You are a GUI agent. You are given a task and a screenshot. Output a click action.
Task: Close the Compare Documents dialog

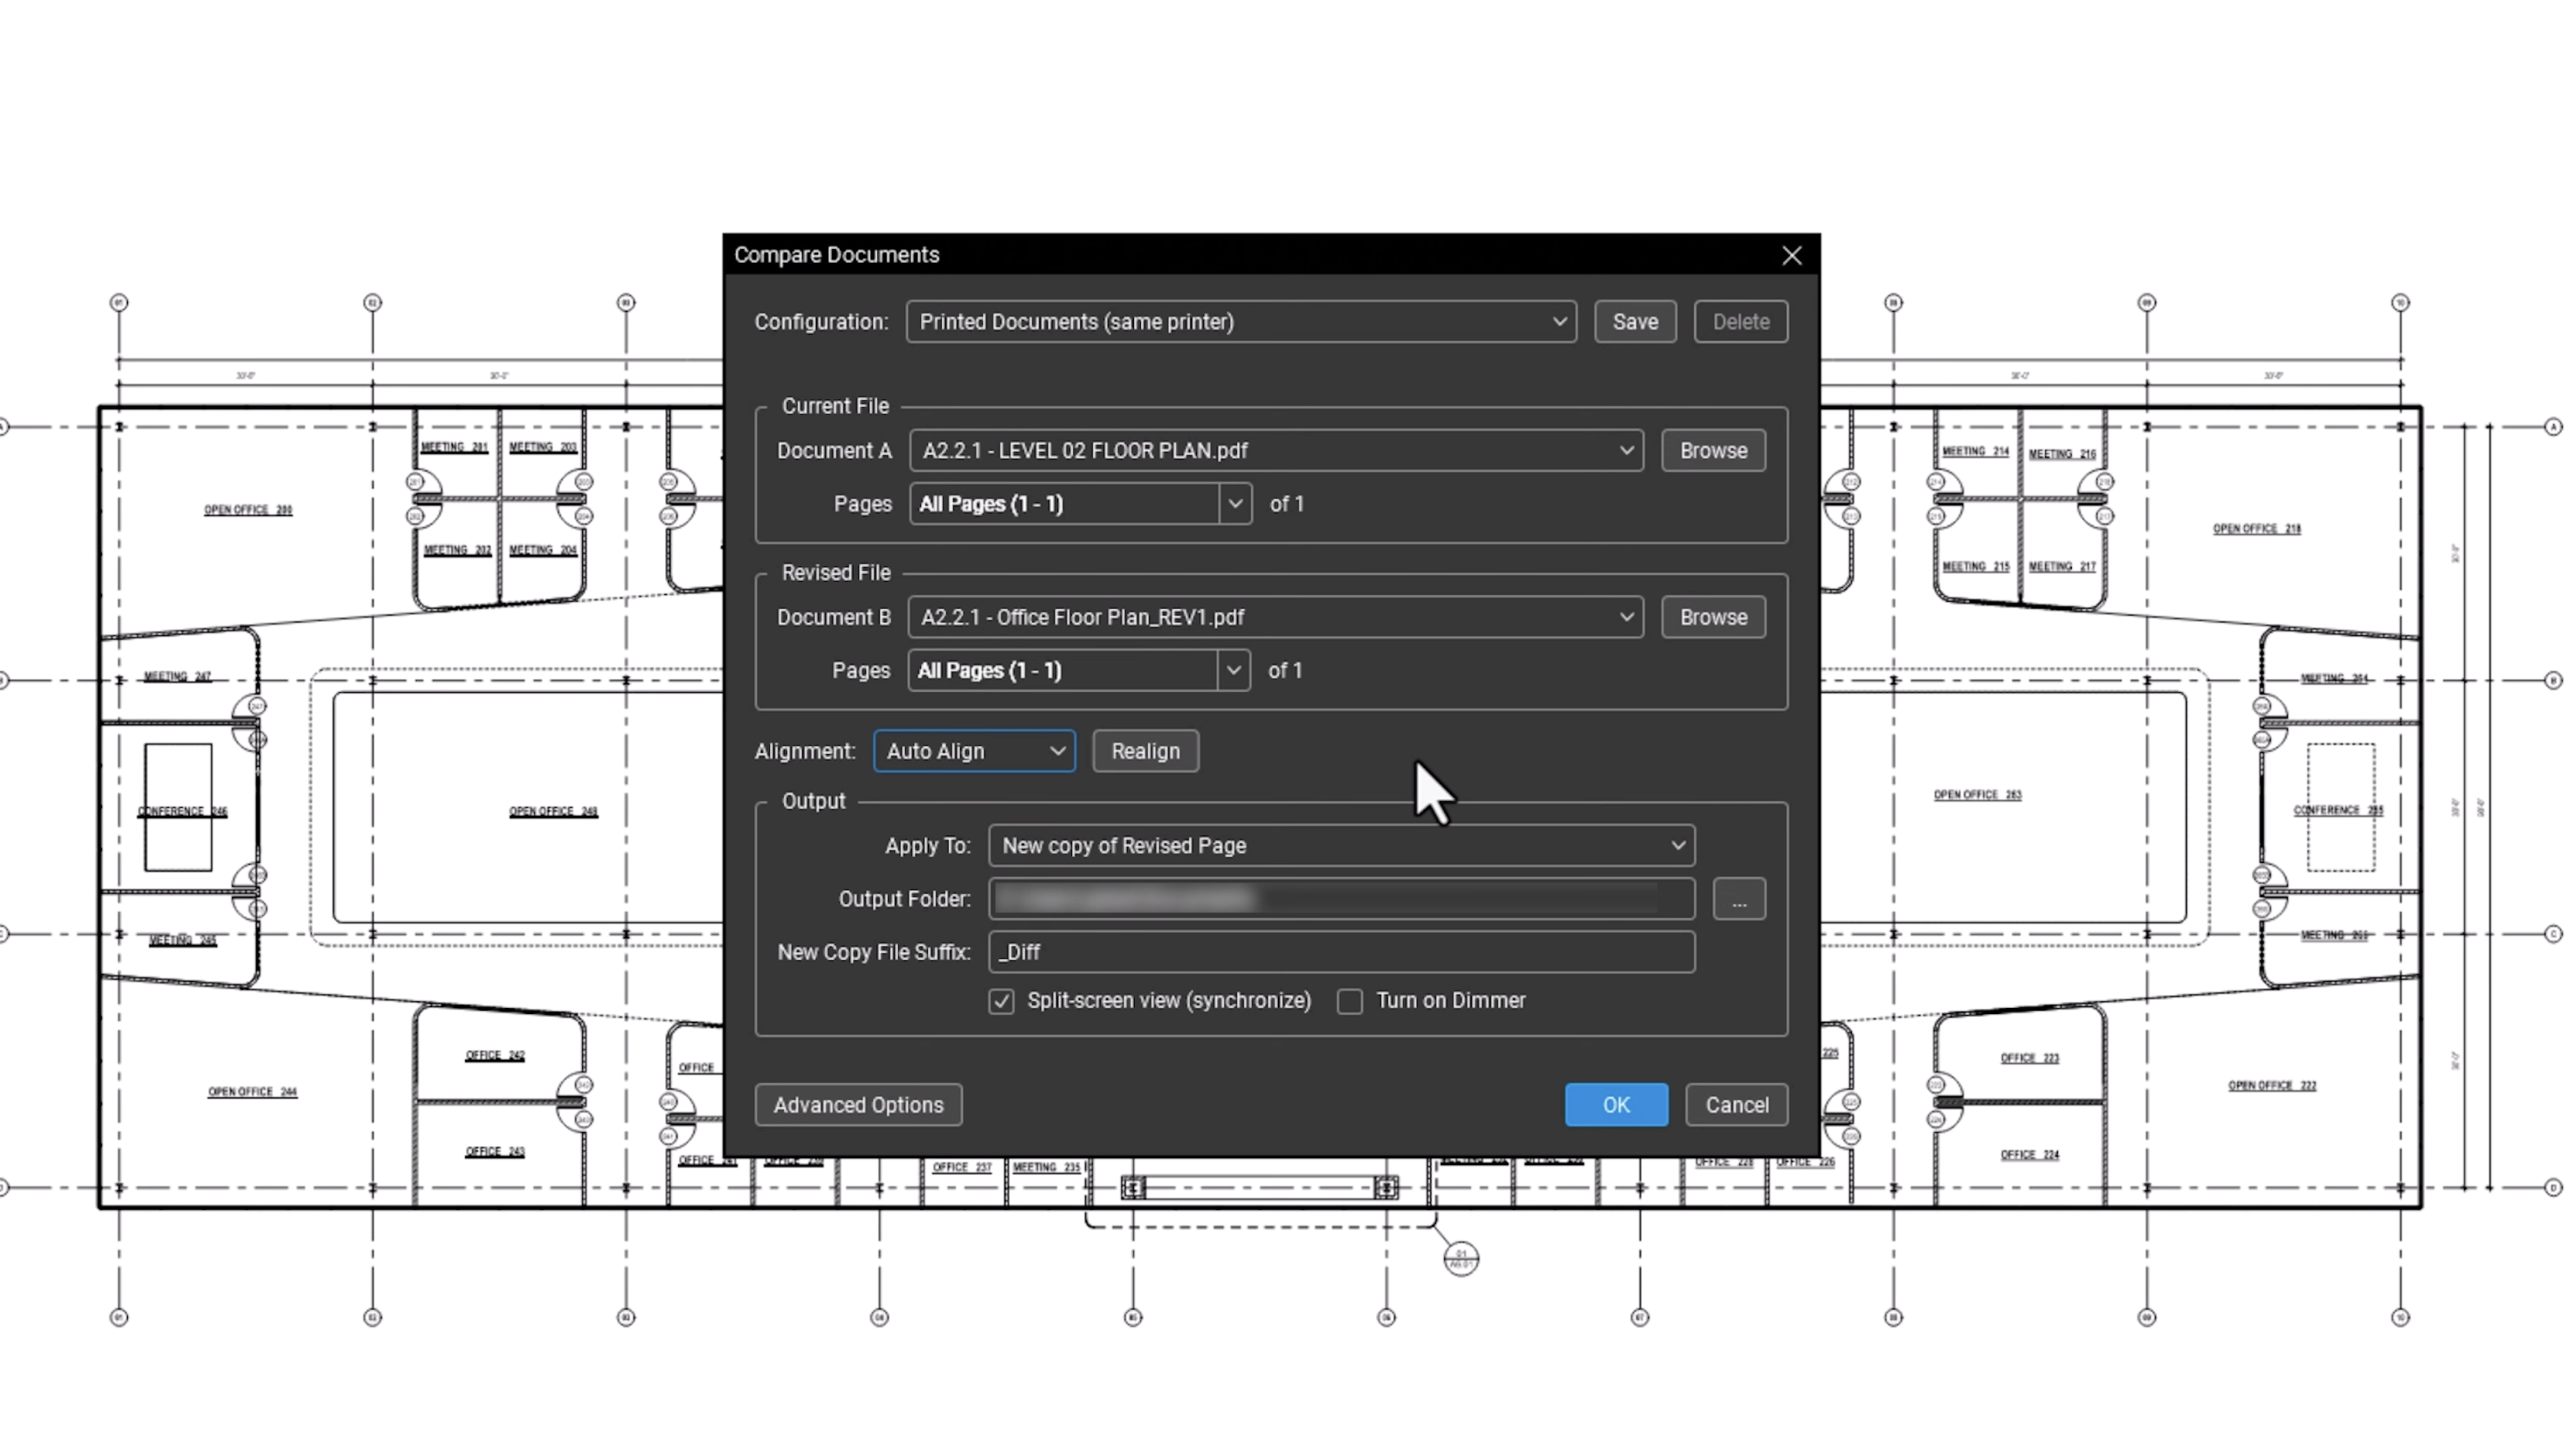coord(1791,256)
